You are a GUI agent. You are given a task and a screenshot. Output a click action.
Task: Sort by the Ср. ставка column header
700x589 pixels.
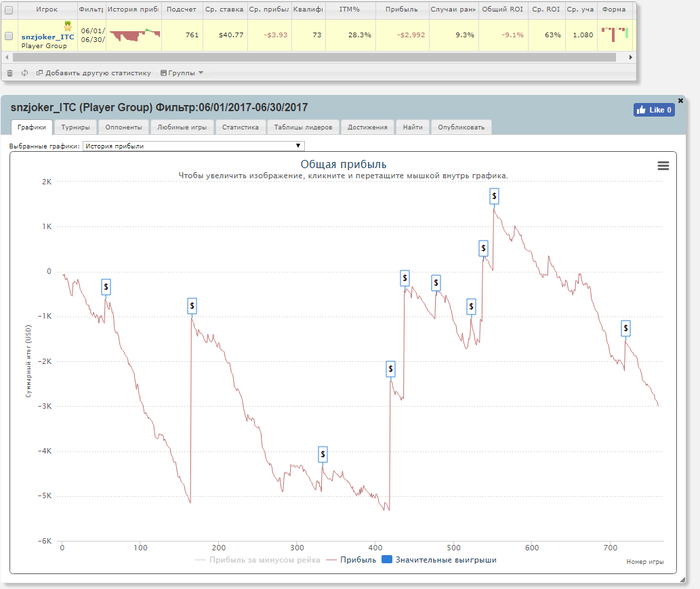click(225, 9)
